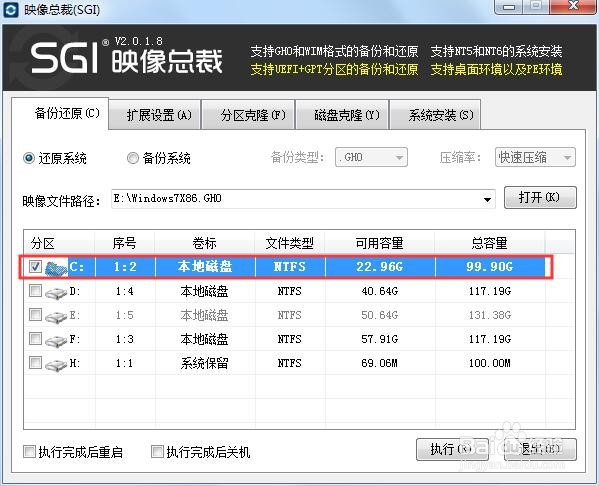Click the 57.91G free space cell
The height and width of the screenshot is (486, 599).
(380, 339)
